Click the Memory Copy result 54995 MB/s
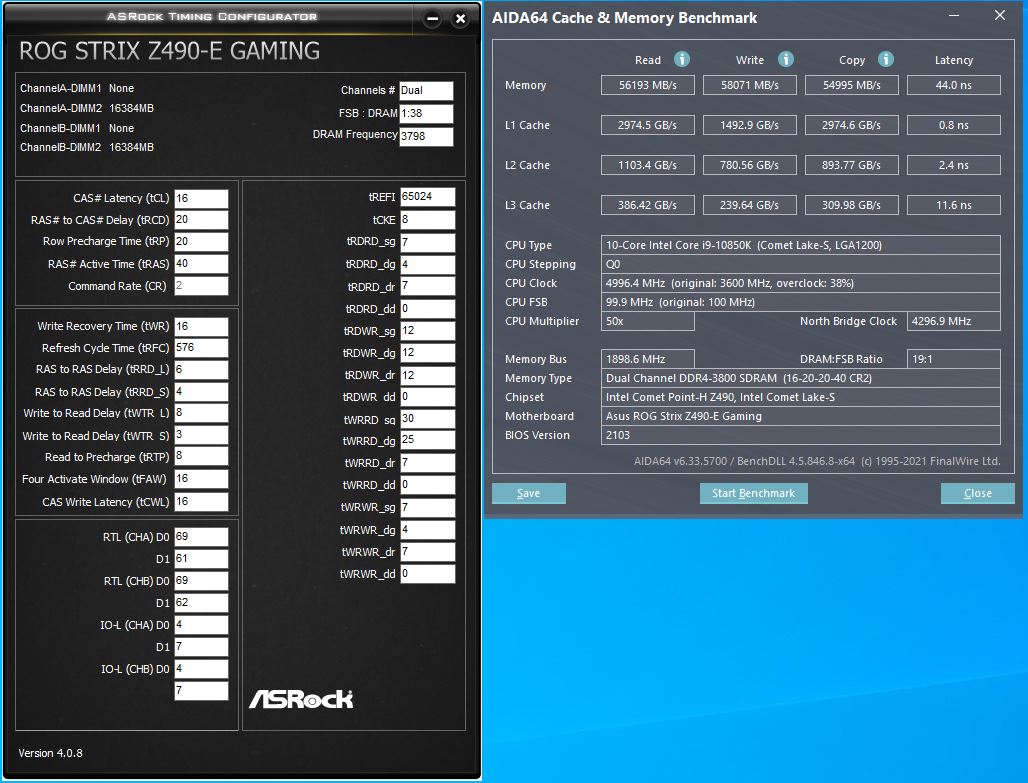1028x783 pixels. point(852,85)
